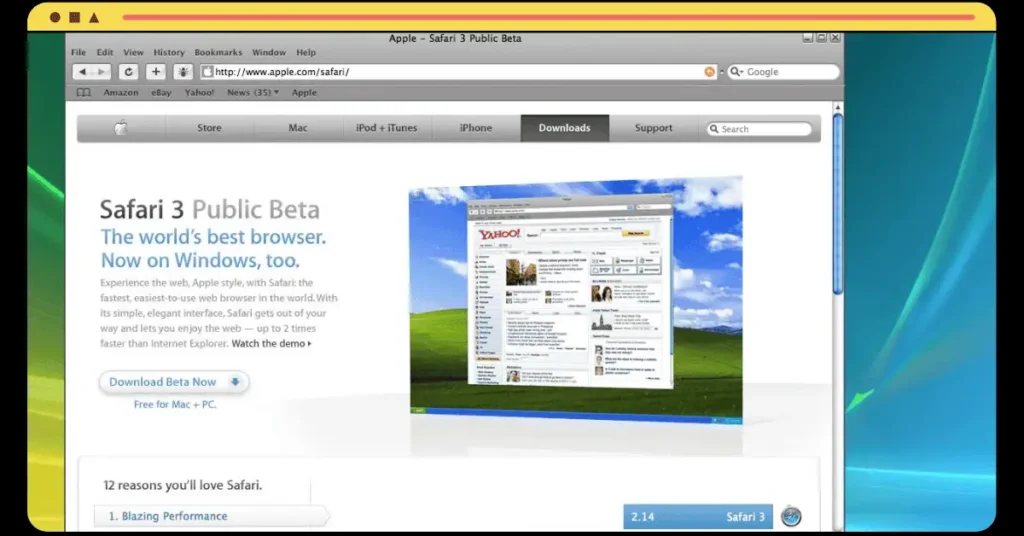Click the page favicon beside the URL
Image resolution: width=1024 pixels, height=536 pixels.
pos(208,72)
